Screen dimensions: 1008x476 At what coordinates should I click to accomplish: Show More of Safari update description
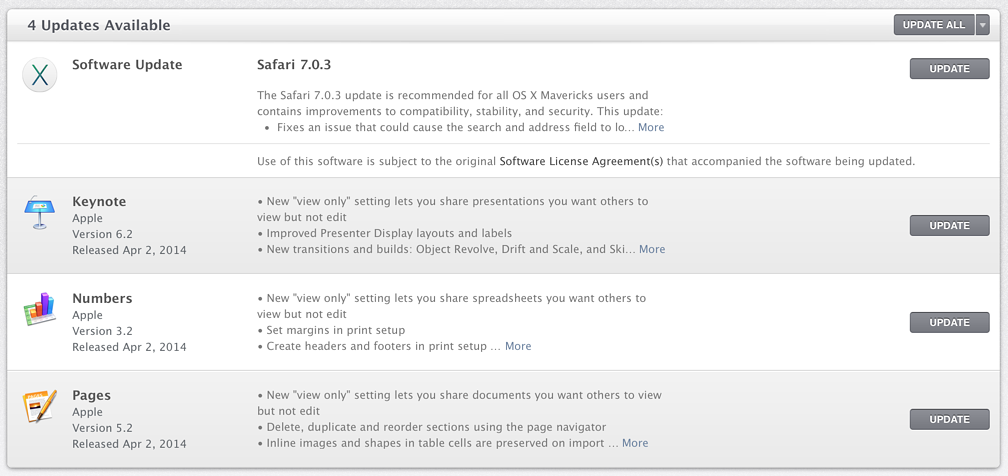651,127
